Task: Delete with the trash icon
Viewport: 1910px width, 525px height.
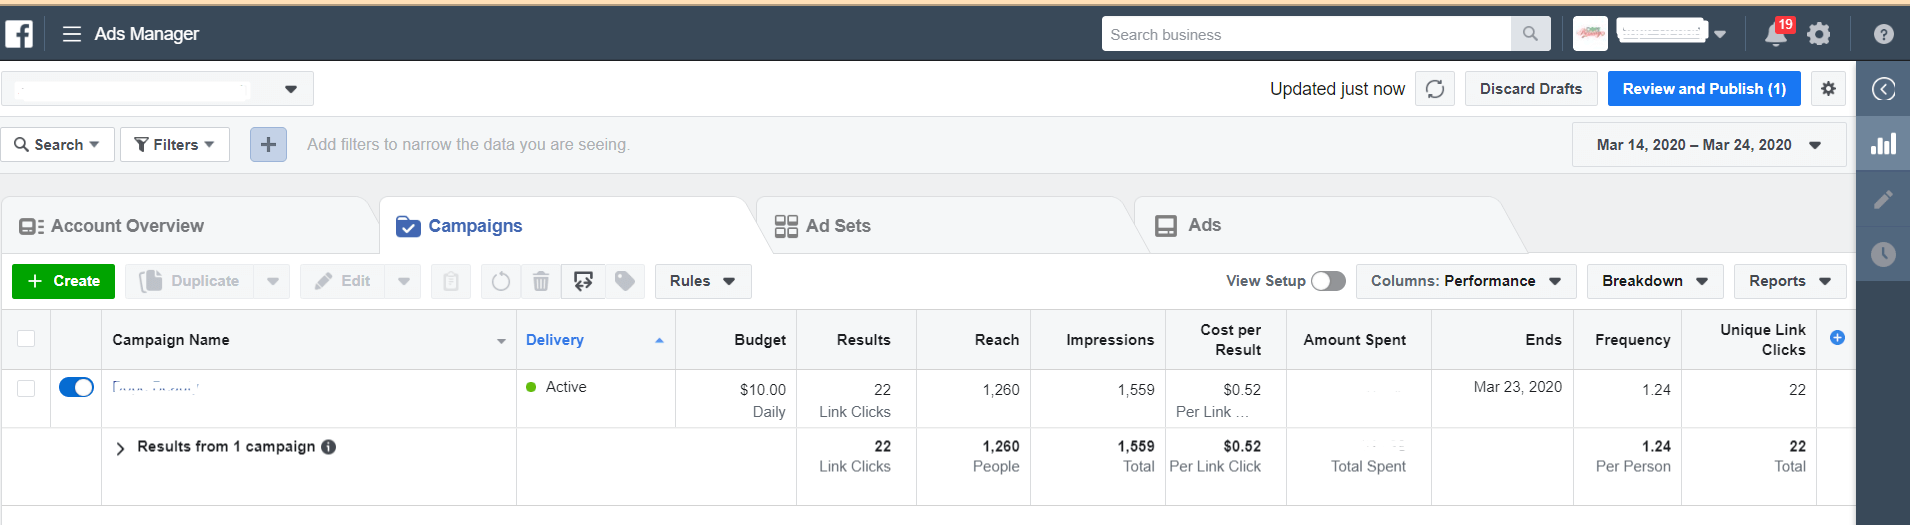Action: (541, 281)
